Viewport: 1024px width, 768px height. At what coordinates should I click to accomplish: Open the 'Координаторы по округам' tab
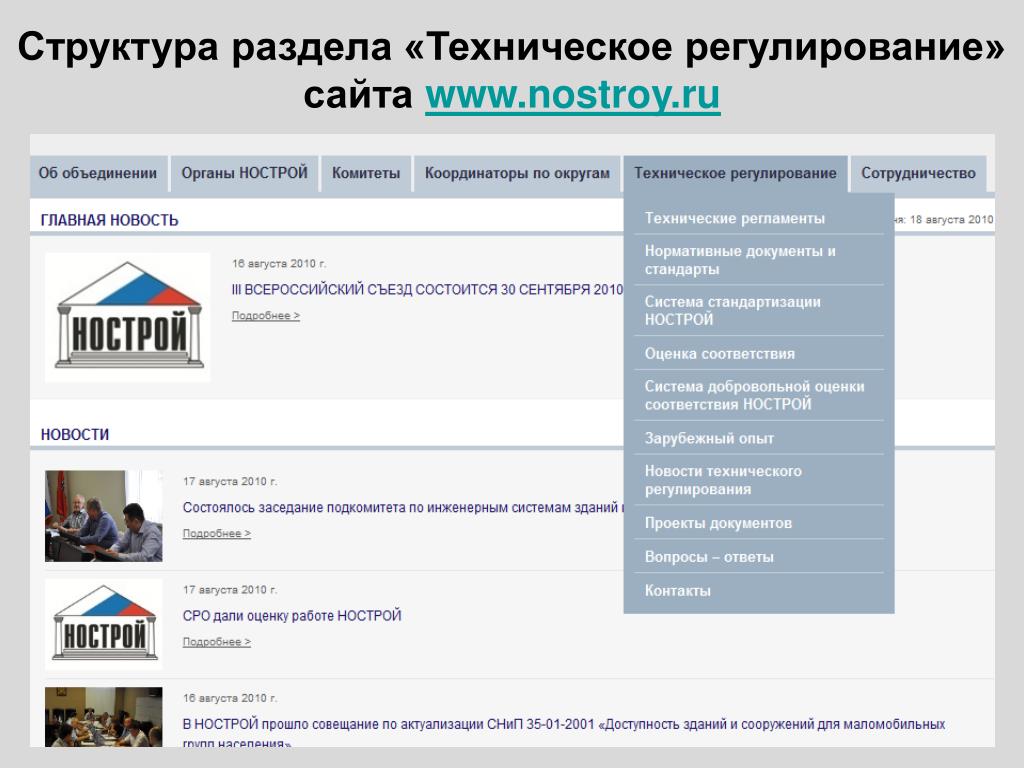click(517, 174)
